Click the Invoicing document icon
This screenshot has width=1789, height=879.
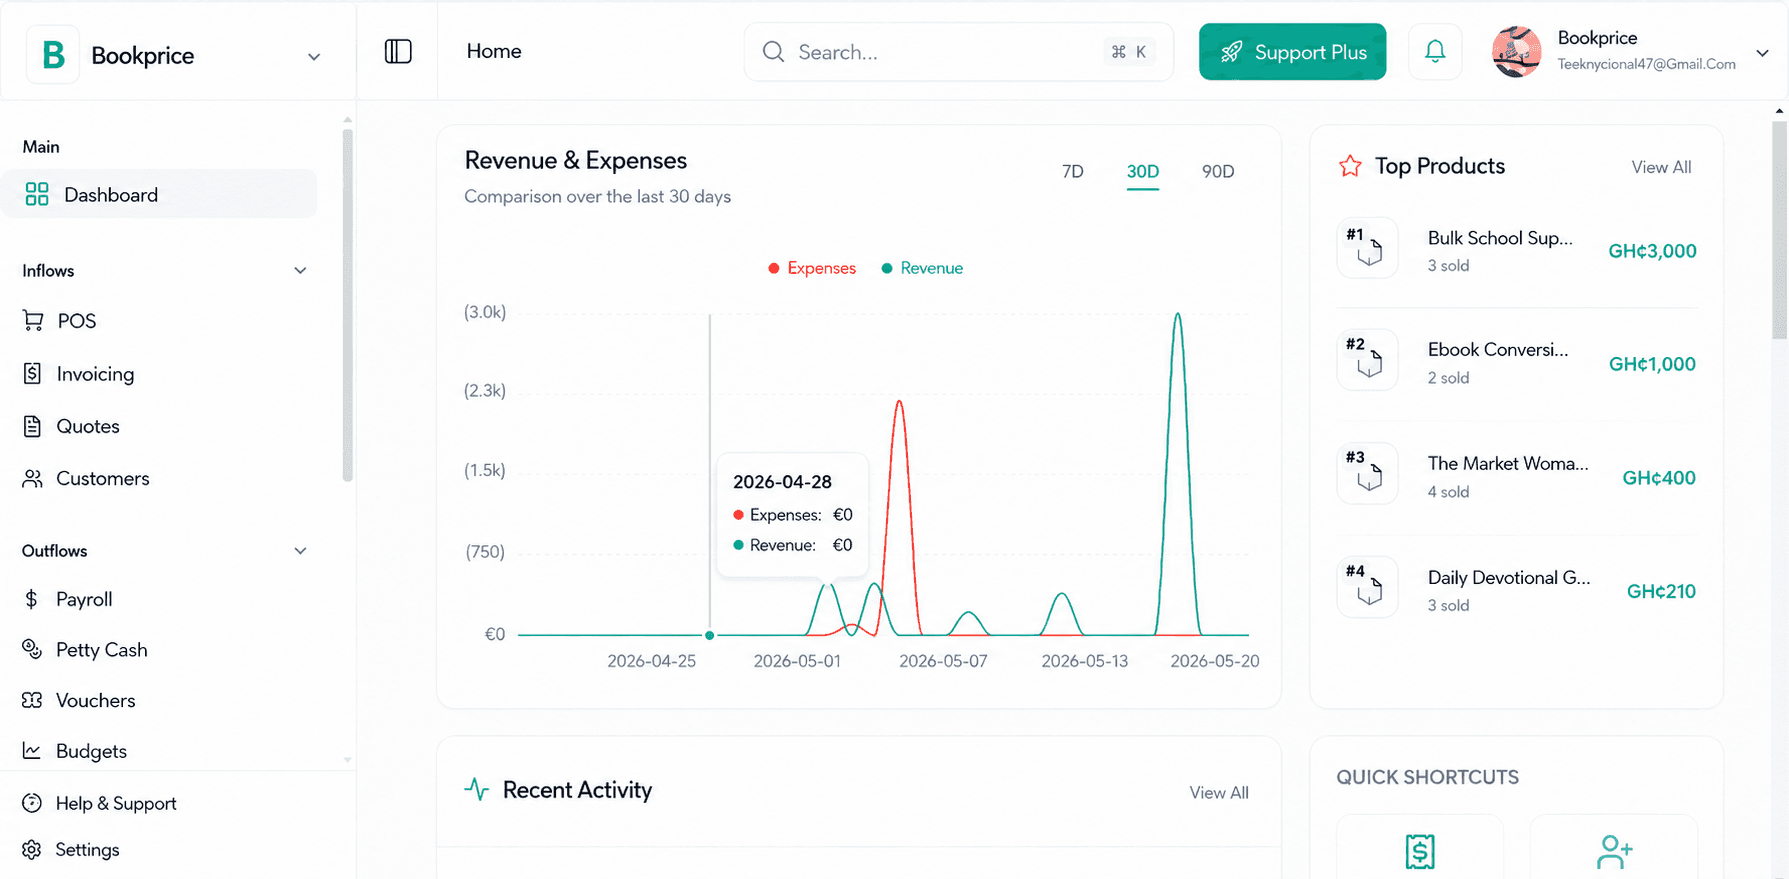click(32, 373)
